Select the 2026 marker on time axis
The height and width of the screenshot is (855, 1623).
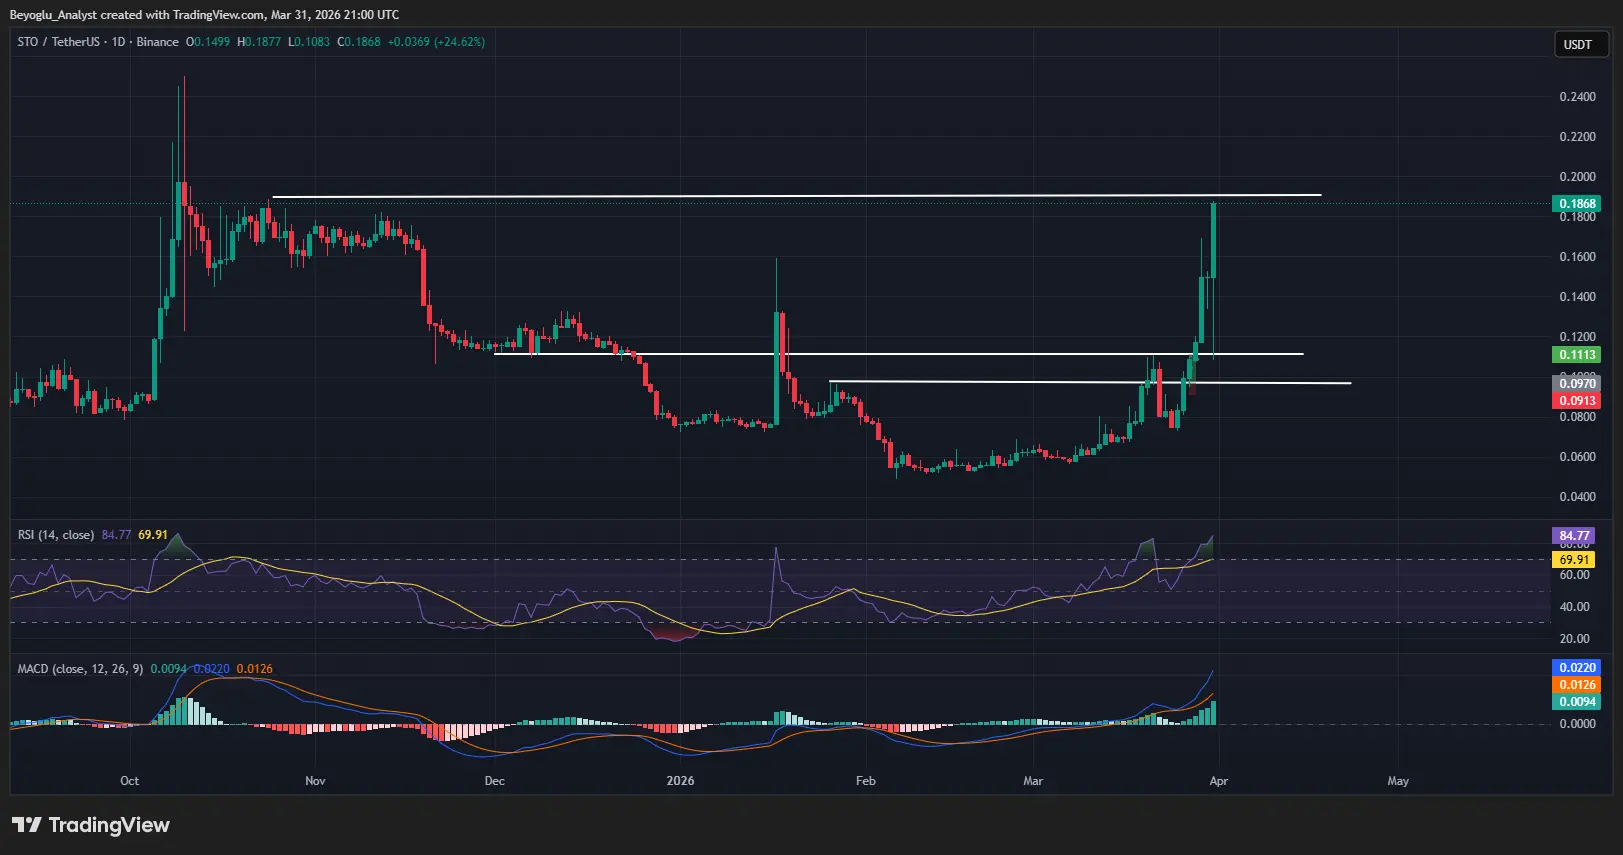[680, 781]
